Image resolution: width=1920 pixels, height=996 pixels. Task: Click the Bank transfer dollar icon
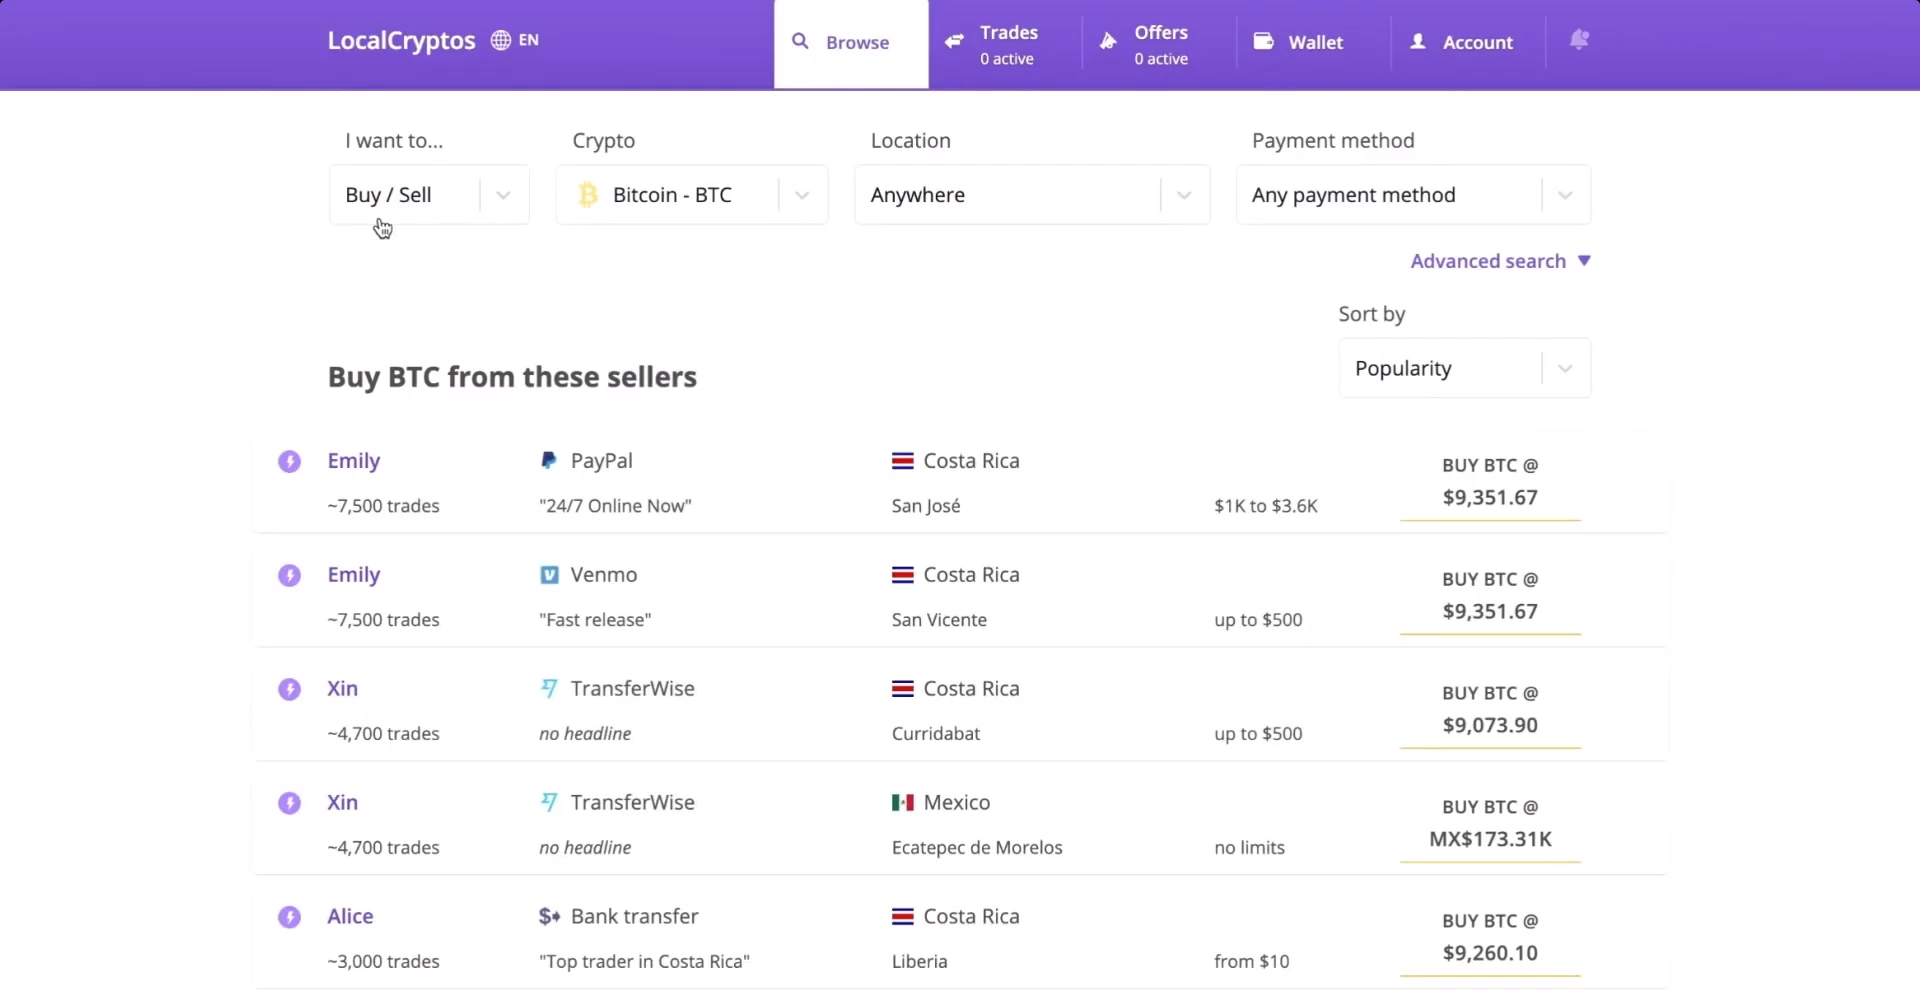tap(549, 917)
